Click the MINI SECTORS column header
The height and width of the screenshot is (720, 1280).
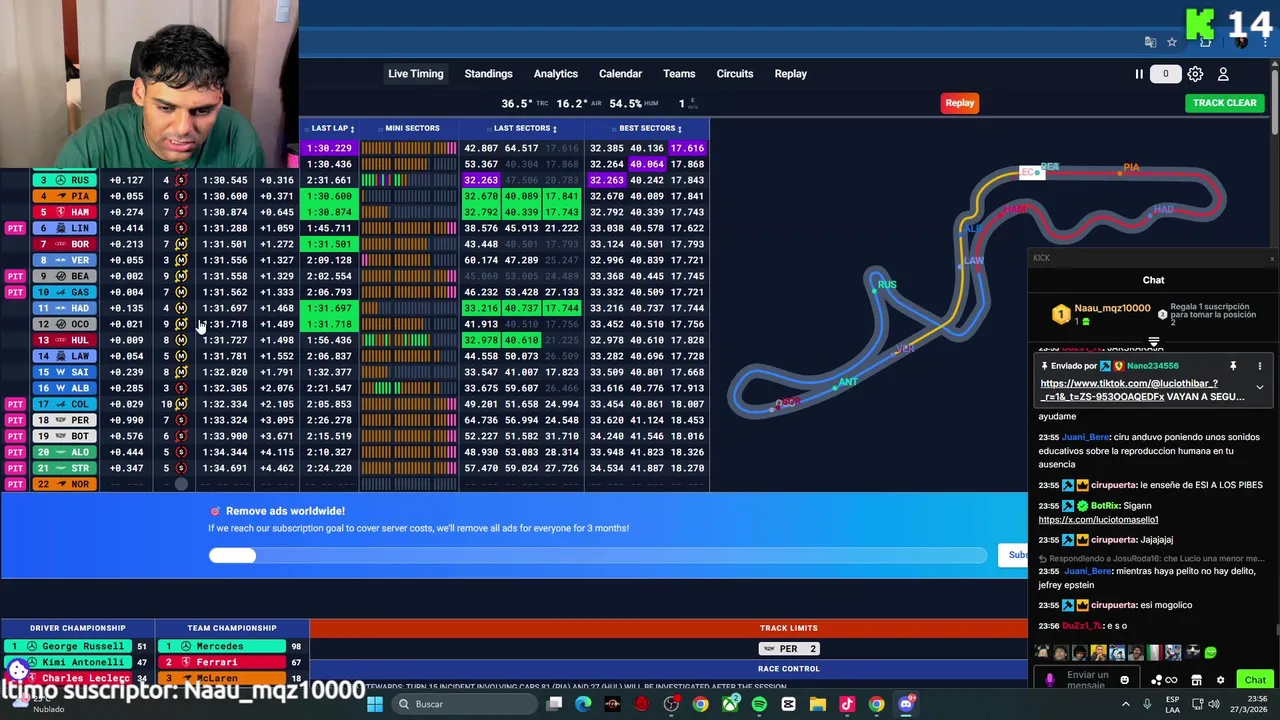pyautogui.click(x=412, y=128)
